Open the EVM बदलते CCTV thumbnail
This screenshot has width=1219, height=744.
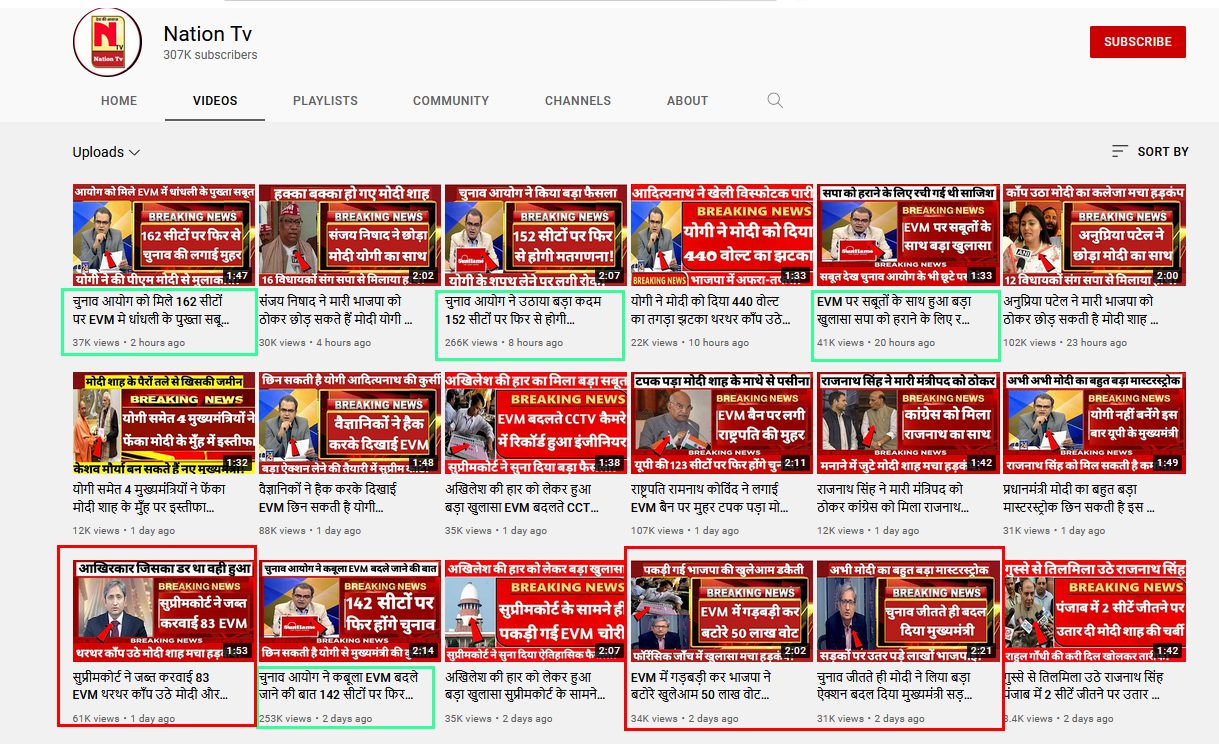534,423
